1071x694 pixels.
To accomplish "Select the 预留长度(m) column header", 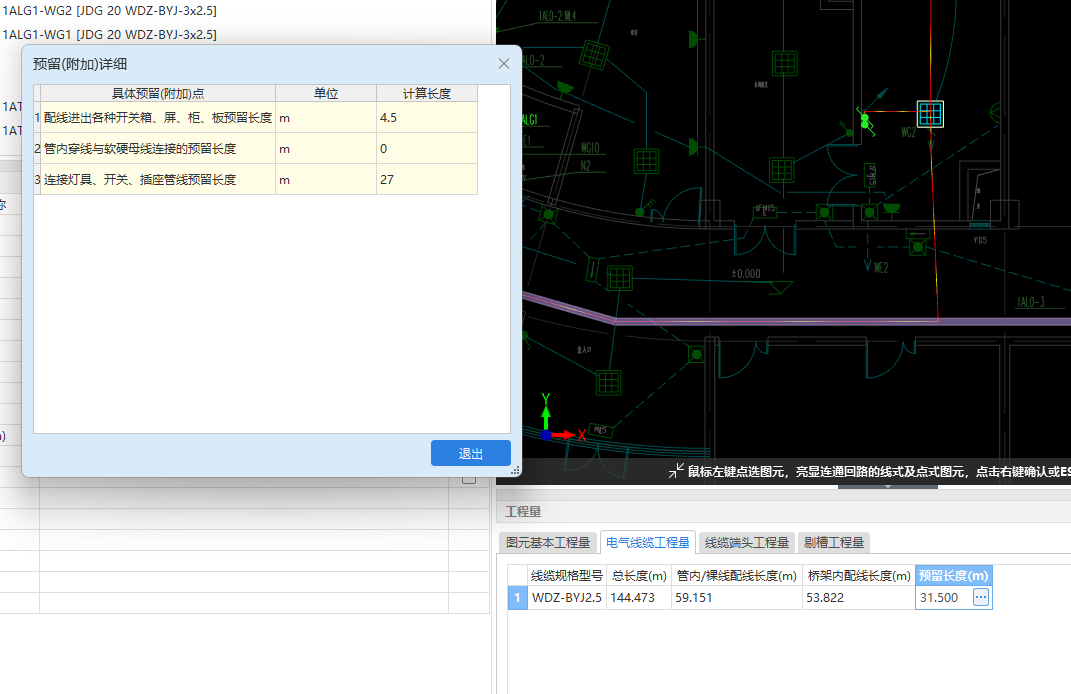I will click(x=954, y=576).
